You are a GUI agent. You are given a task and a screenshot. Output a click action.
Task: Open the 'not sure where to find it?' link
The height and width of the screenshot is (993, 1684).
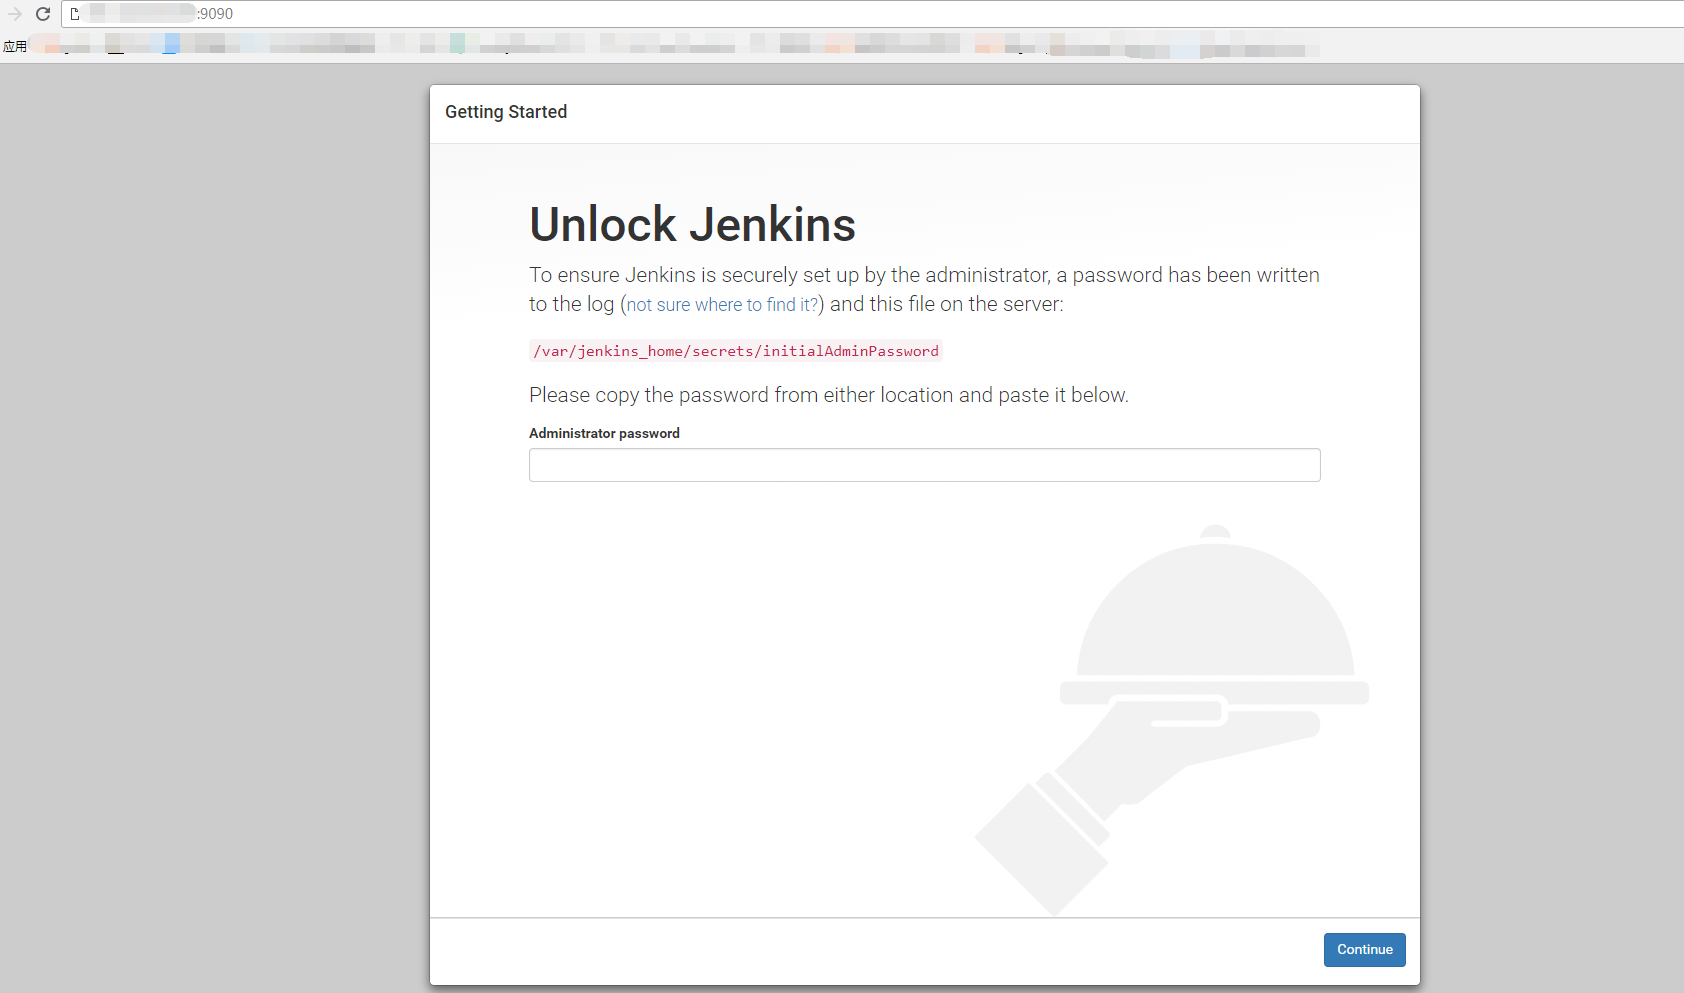722,305
